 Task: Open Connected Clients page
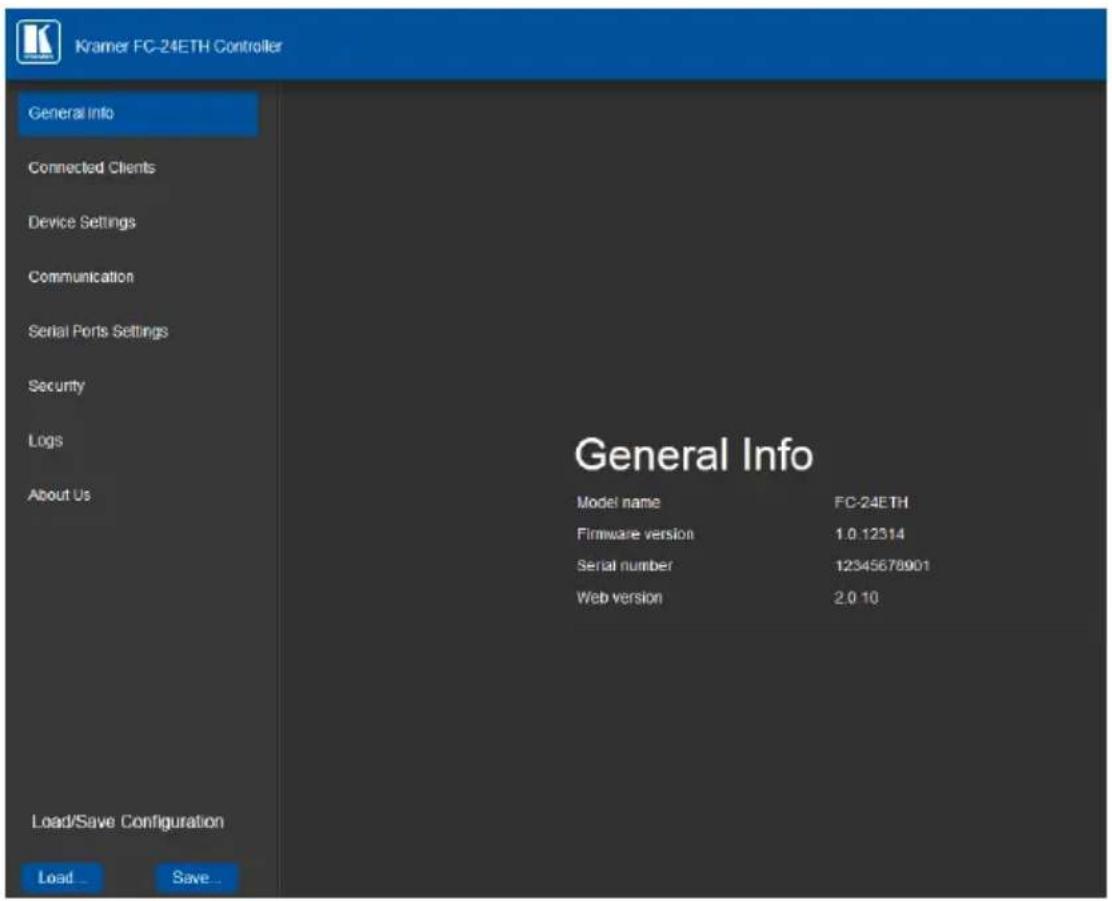pyautogui.click(x=91, y=168)
